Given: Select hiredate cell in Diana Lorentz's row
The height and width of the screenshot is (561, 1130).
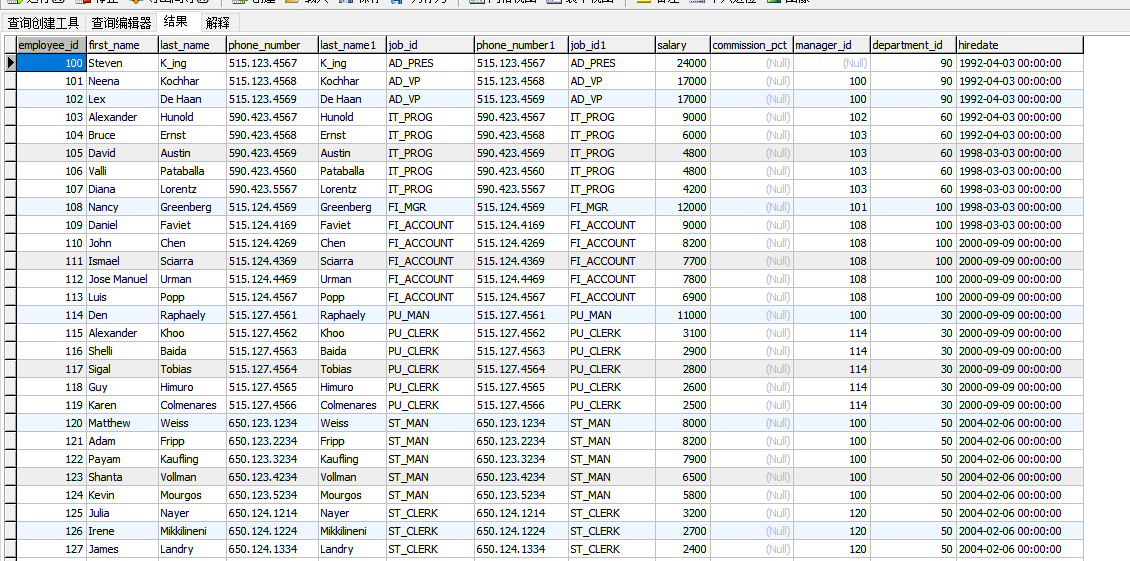Looking at the screenshot, I should [1019, 189].
